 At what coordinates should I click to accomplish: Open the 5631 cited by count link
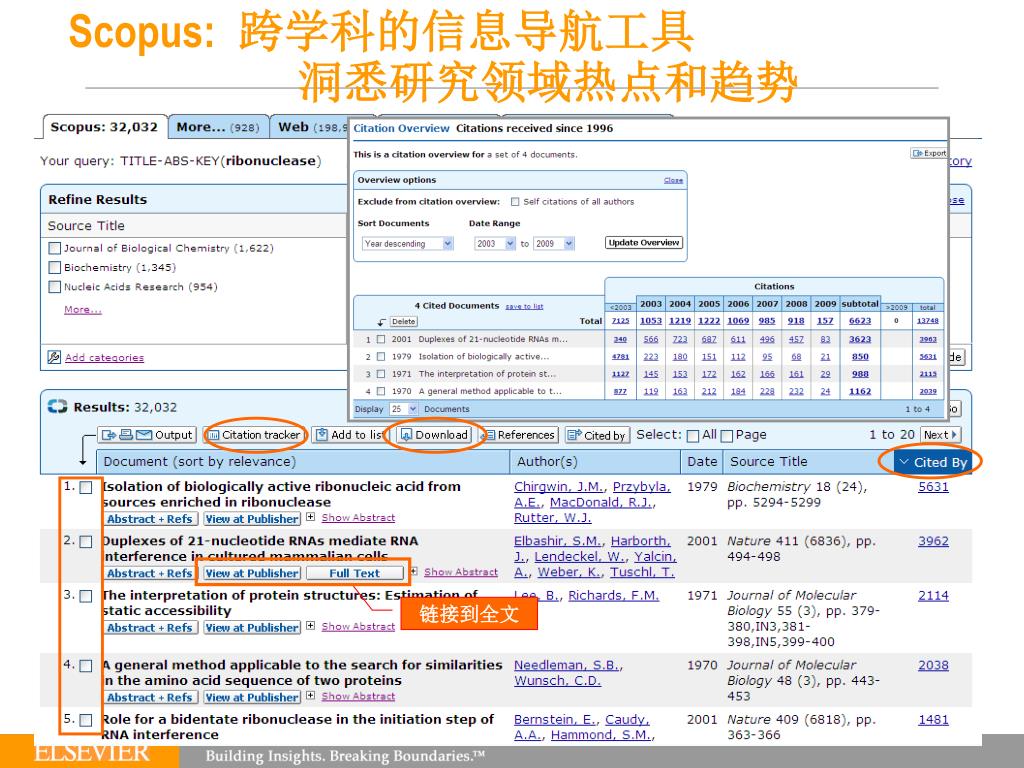[x=933, y=487]
